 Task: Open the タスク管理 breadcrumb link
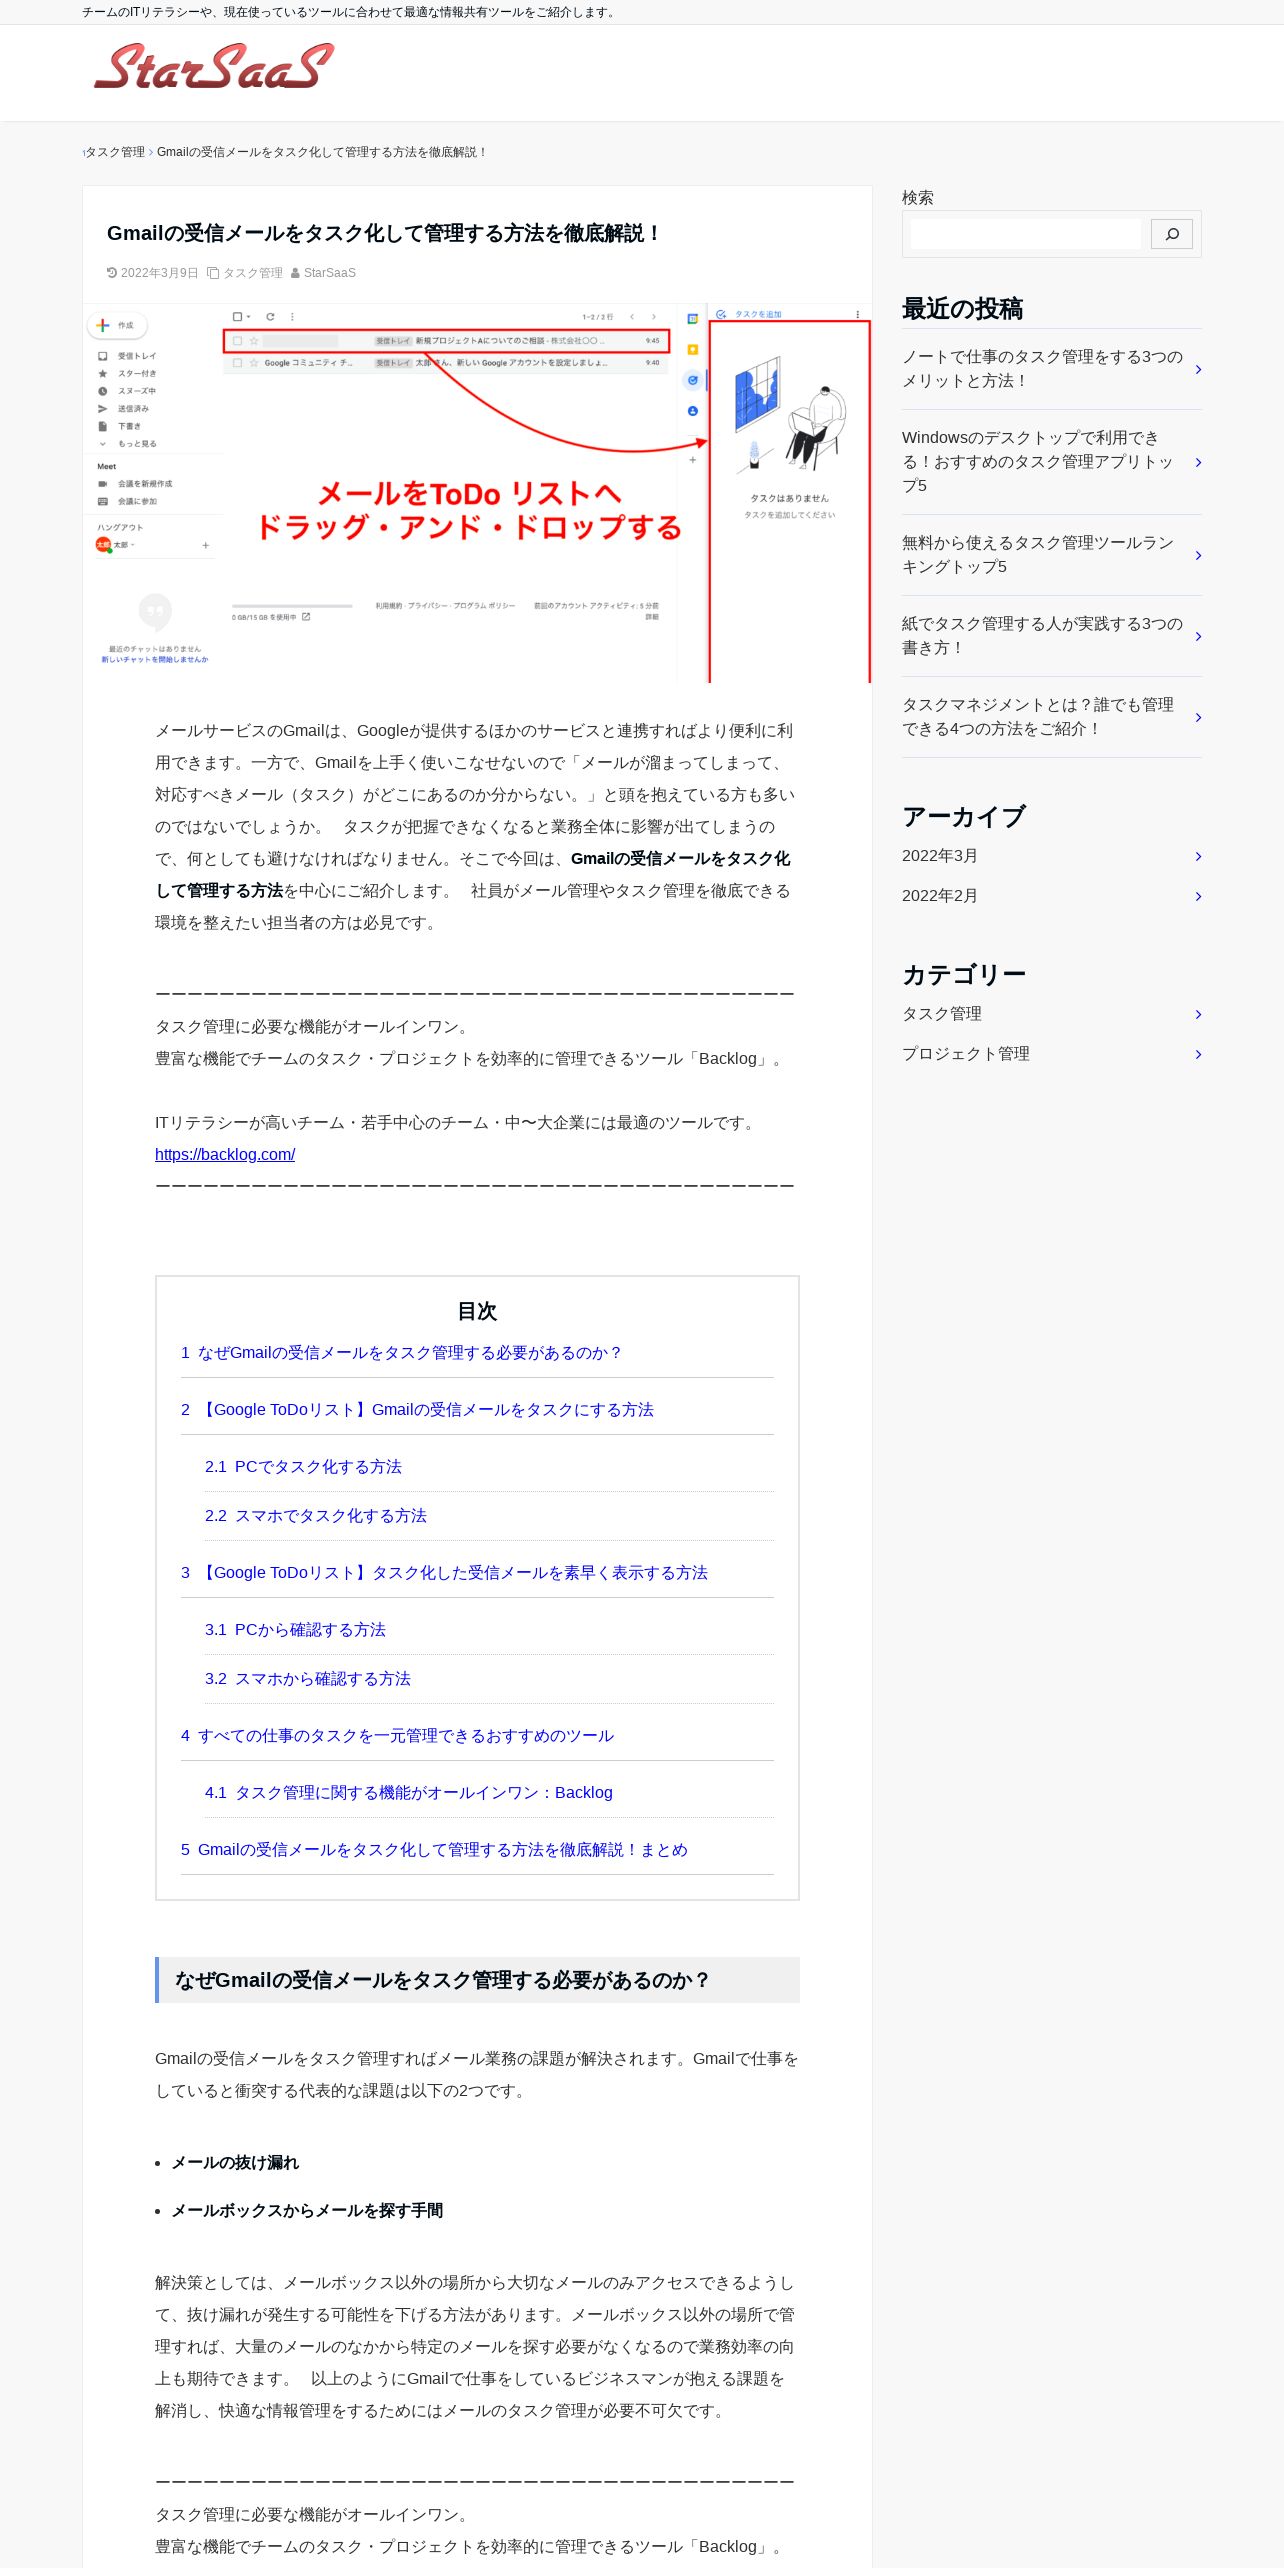tap(115, 152)
